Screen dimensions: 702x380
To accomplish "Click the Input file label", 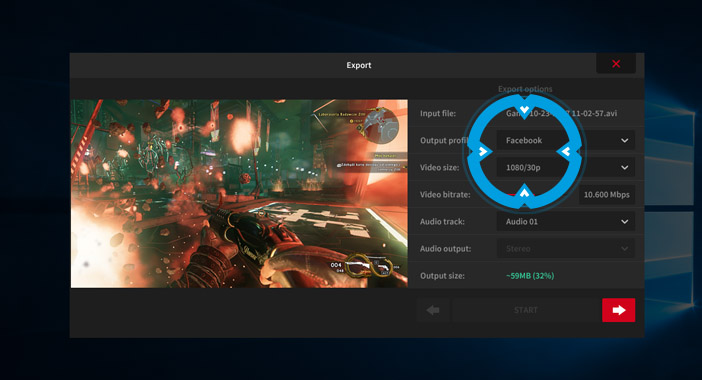I will [x=438, y=113].
